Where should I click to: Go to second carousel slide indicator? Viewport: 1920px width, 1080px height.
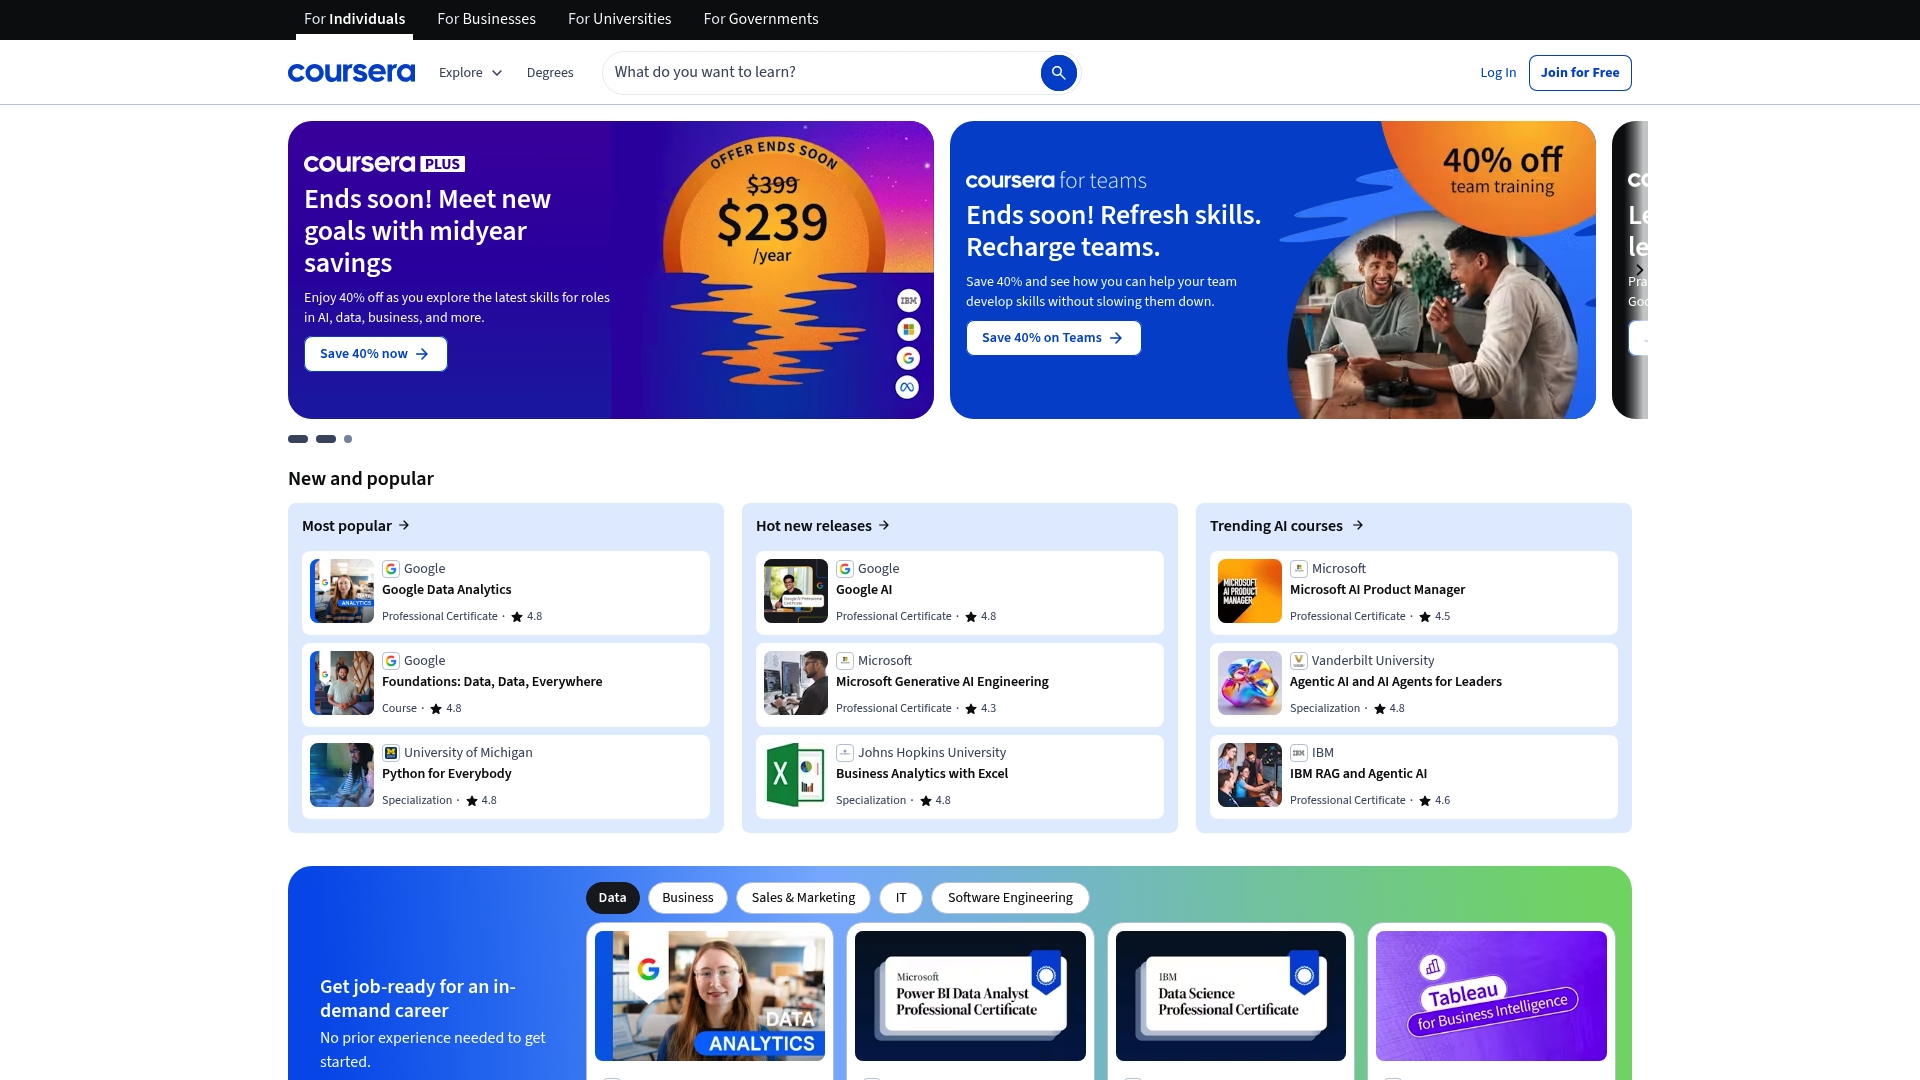click(326, 439)
